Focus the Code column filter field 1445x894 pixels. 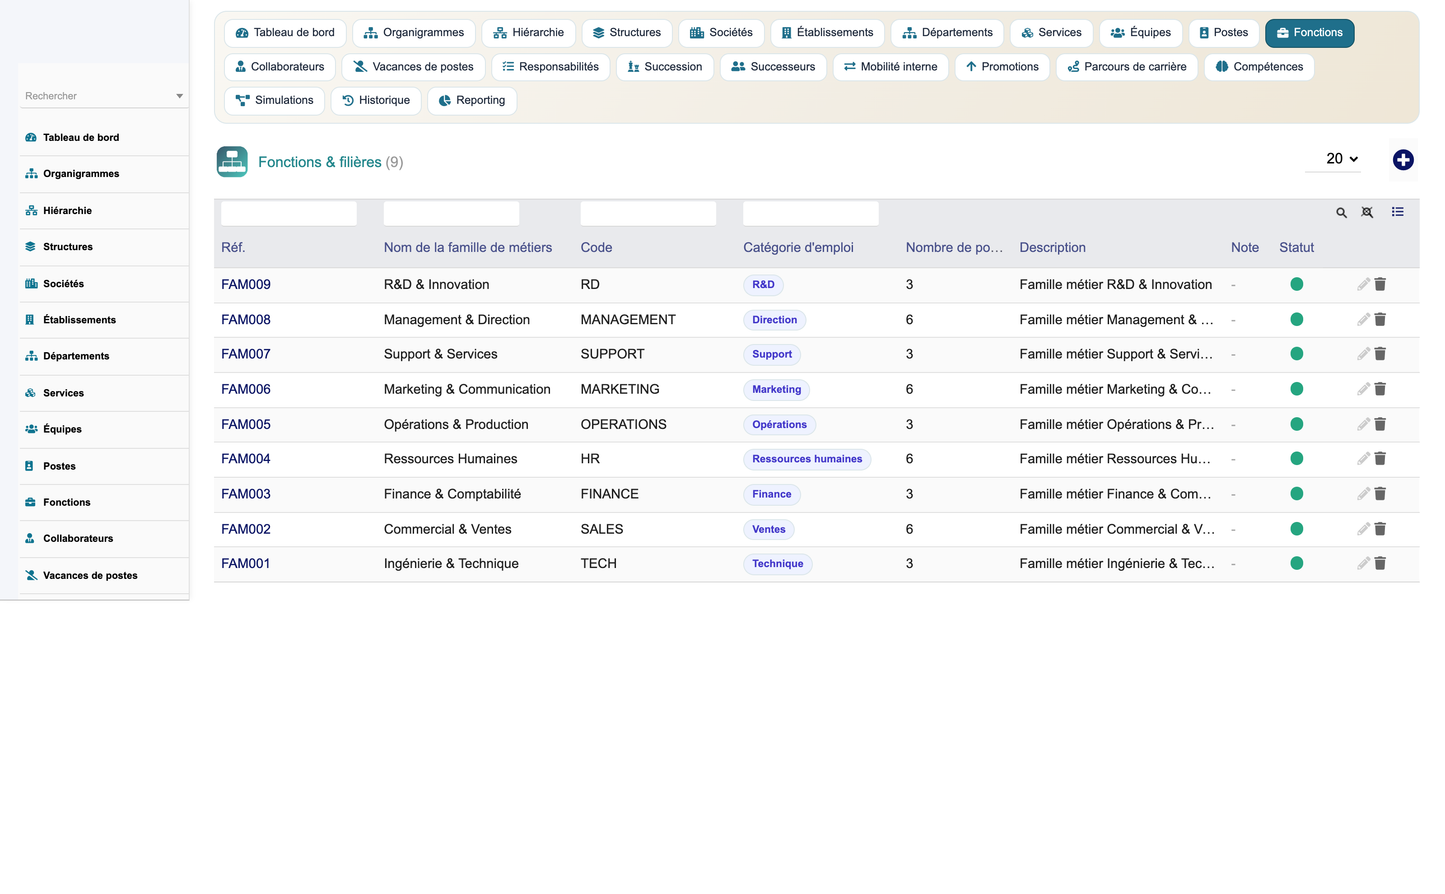648,213
